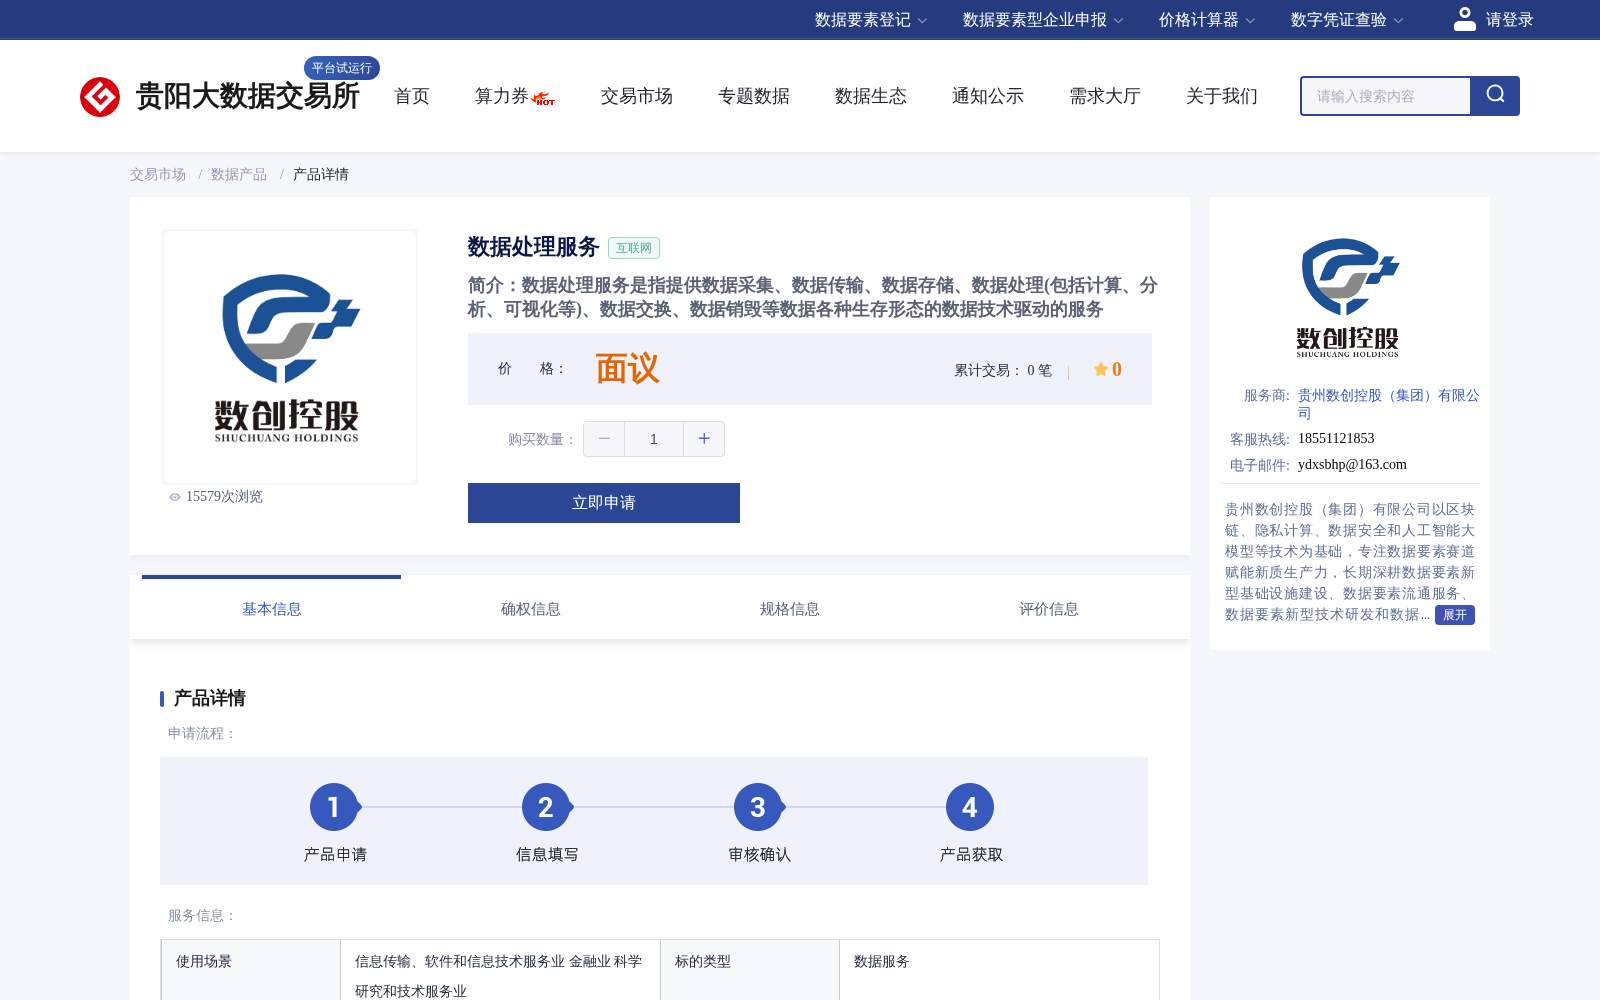Image resolution: width=1600 pixels, height=1000 pixels.
Task: Open 交易市场 navigation item
Action: tap(637, 96)
